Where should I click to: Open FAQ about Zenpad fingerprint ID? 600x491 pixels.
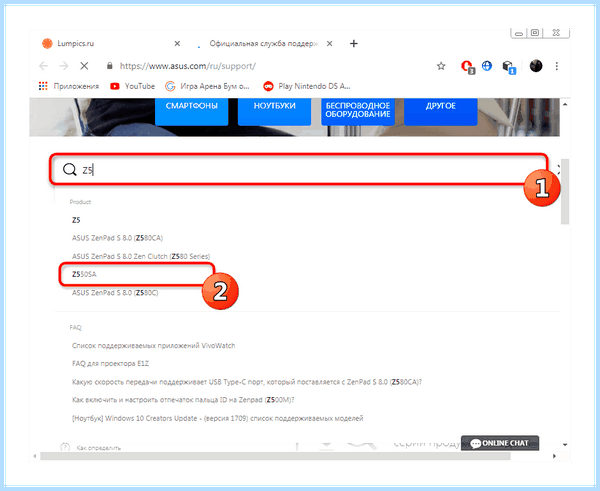click(183, 400)
